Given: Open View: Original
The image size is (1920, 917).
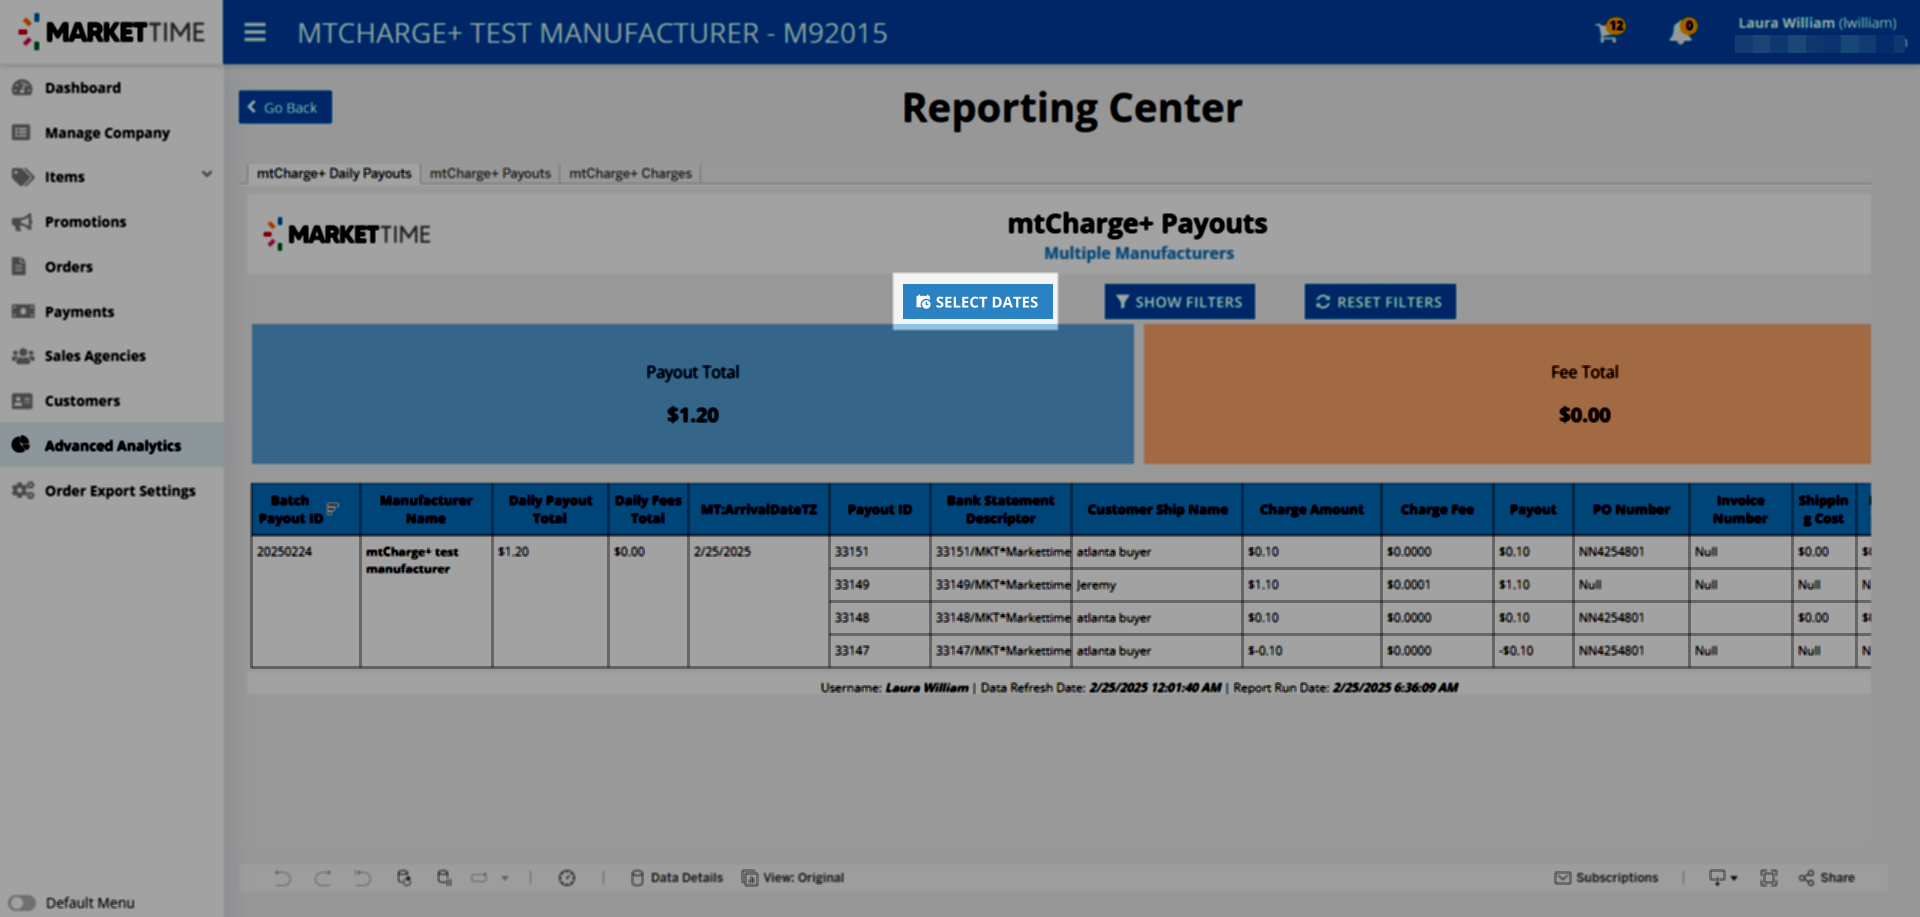Looking at the screenshot, I should coord(793,878).
